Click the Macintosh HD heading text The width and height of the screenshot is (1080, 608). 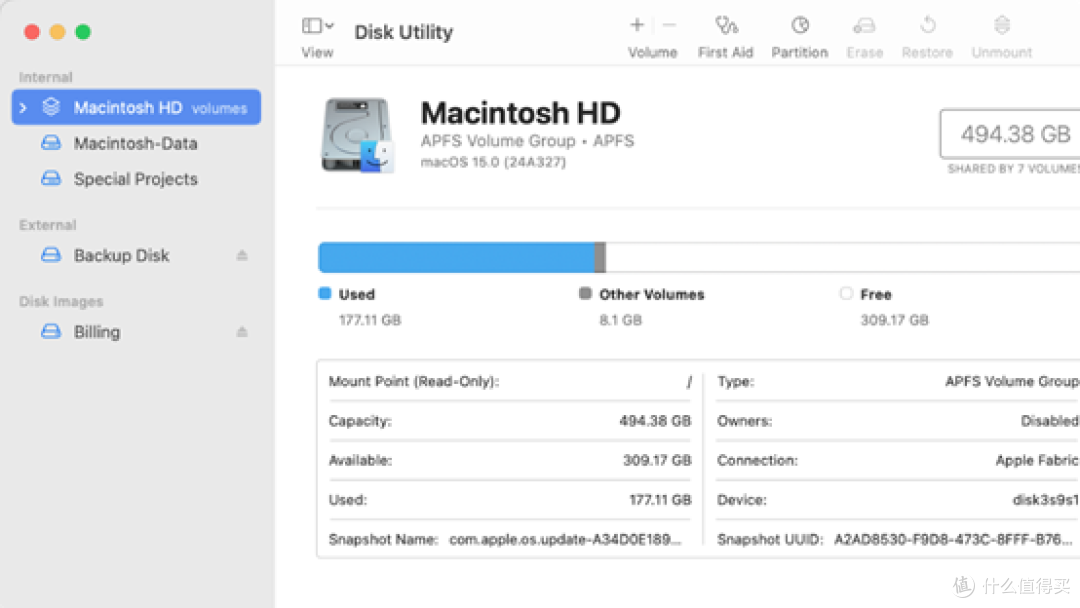coord(521,113)
